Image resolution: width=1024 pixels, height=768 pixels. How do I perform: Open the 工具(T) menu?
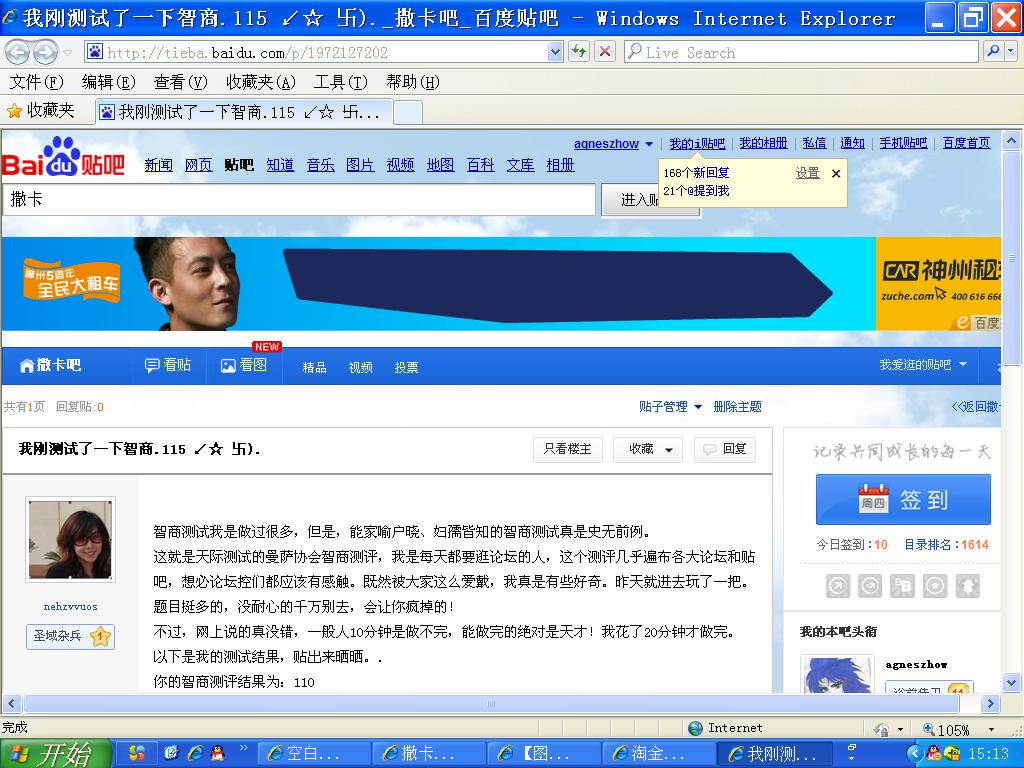(341, 82)
